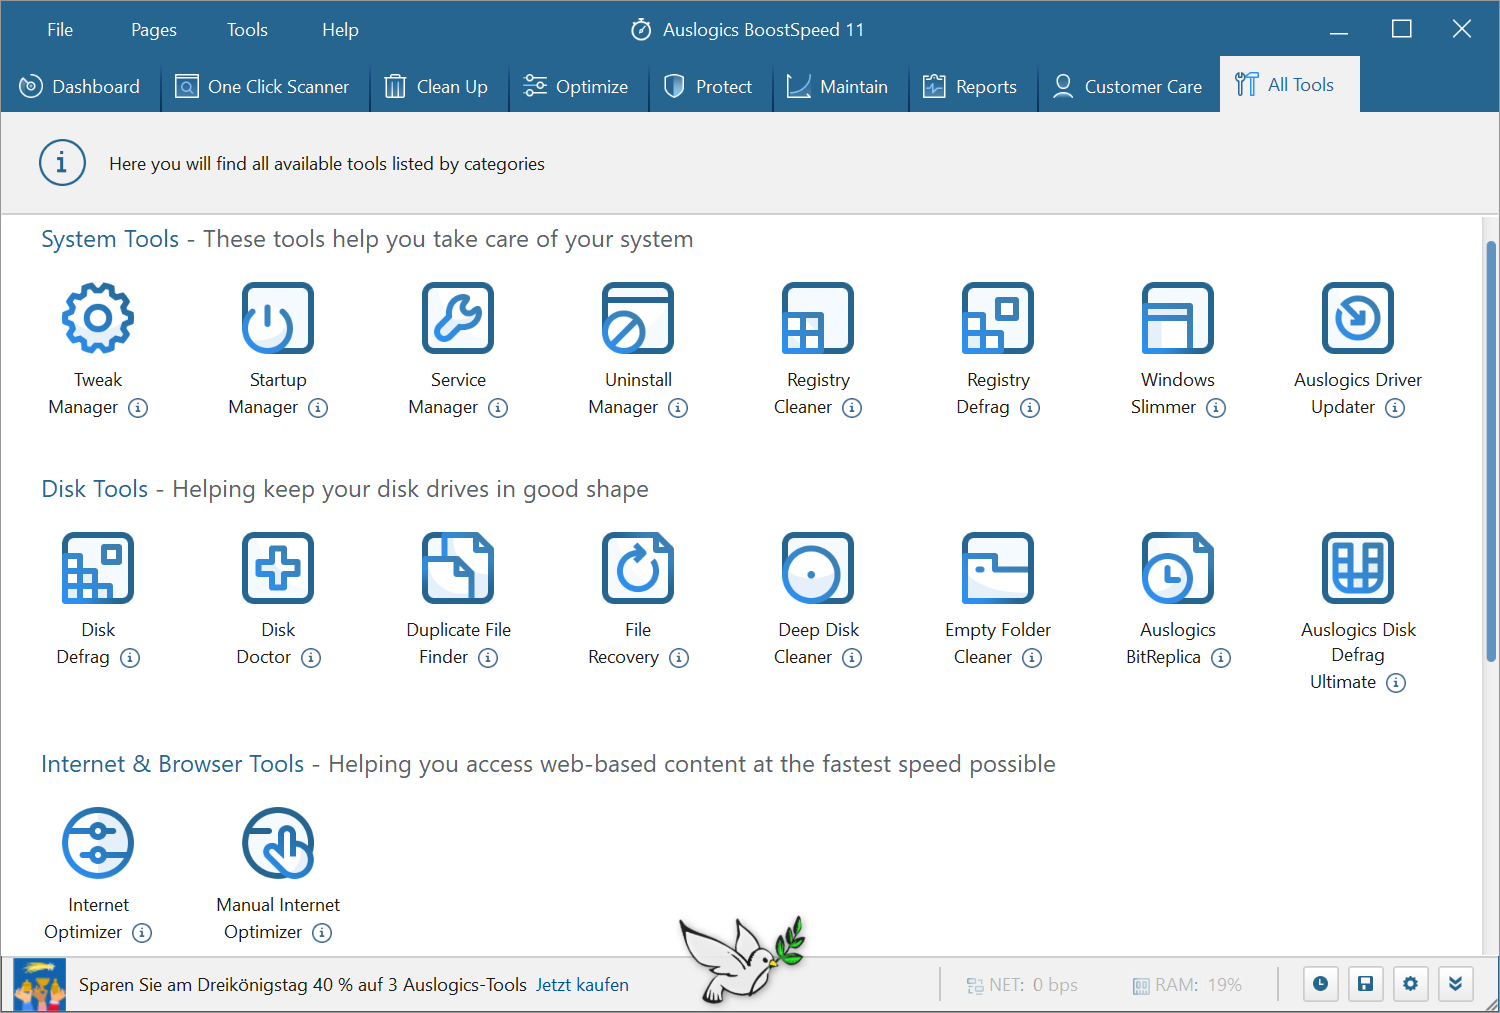The height and width of the screenshot is (1013, 1500).
Task: Show info for Disk Doctor
Action: [311, 658]
